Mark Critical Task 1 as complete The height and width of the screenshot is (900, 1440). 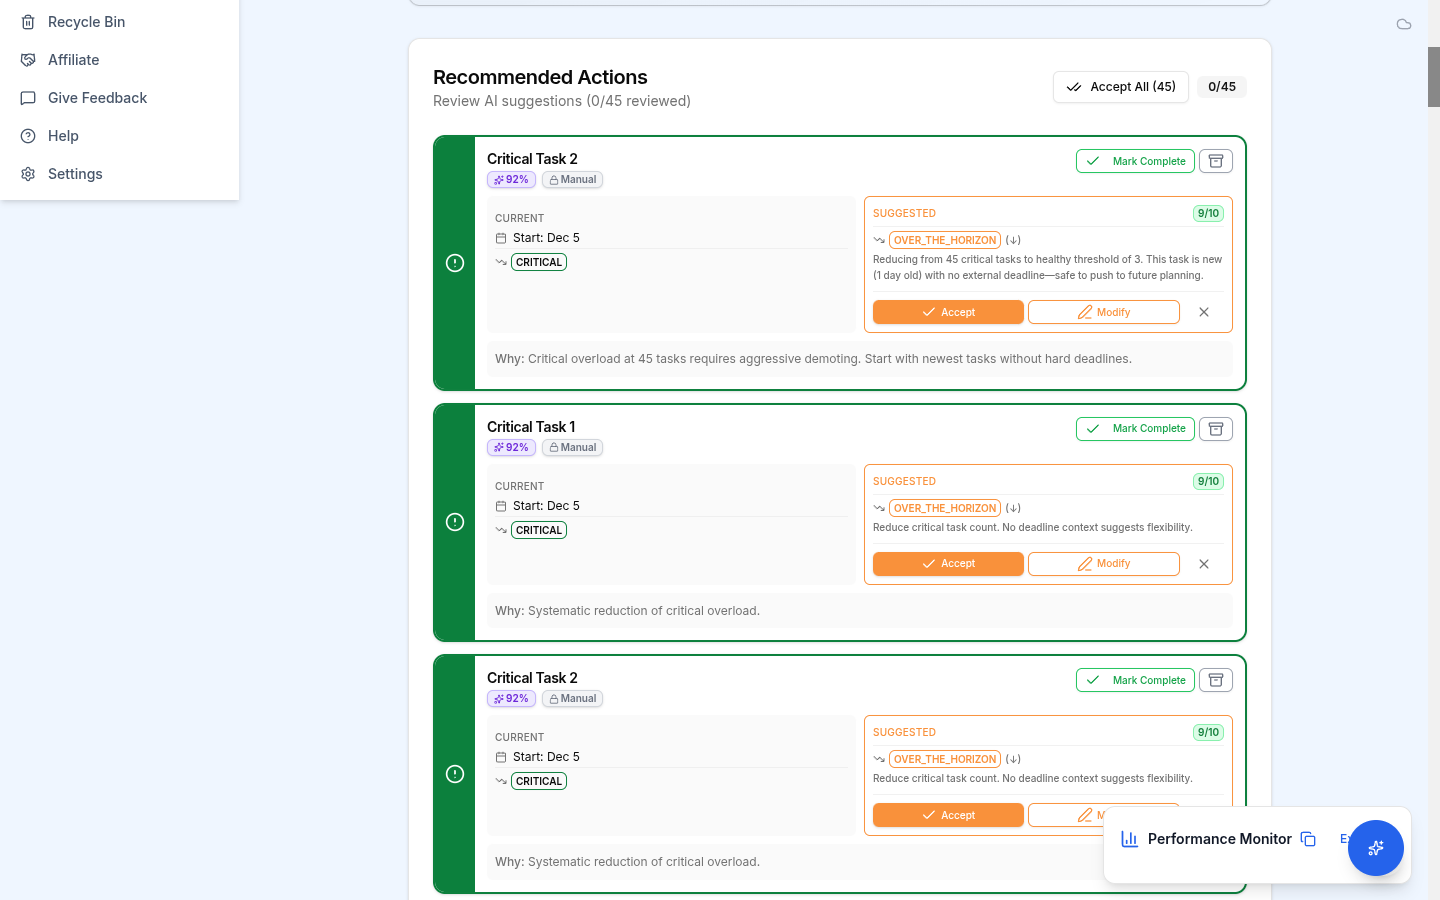[x=1135, y=429]
